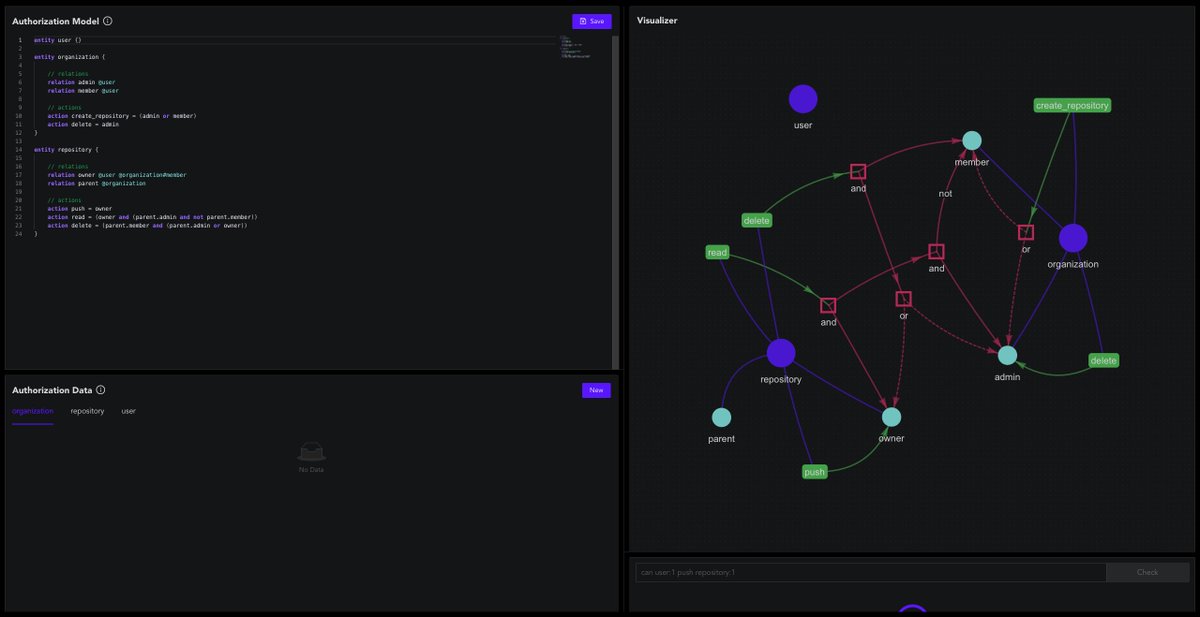Viewport: 1200px width, 617px height.
Task: Click code line 'relation member @user'
Action: click(x=83, y=90)
